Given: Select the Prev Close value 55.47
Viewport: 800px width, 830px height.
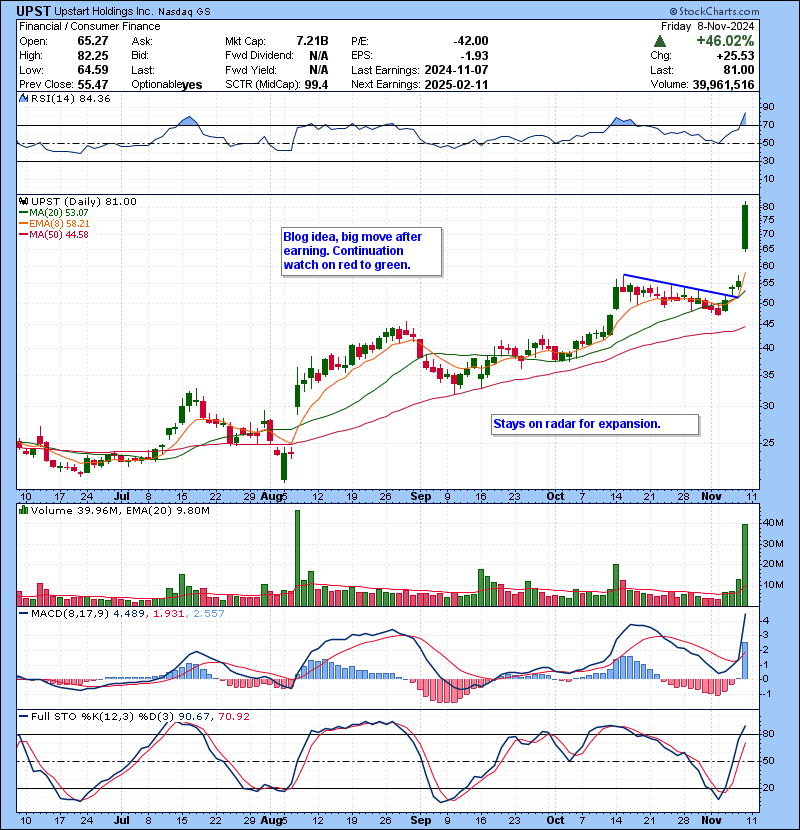Looking at the screenshot, I should click(x=93, y=84).
